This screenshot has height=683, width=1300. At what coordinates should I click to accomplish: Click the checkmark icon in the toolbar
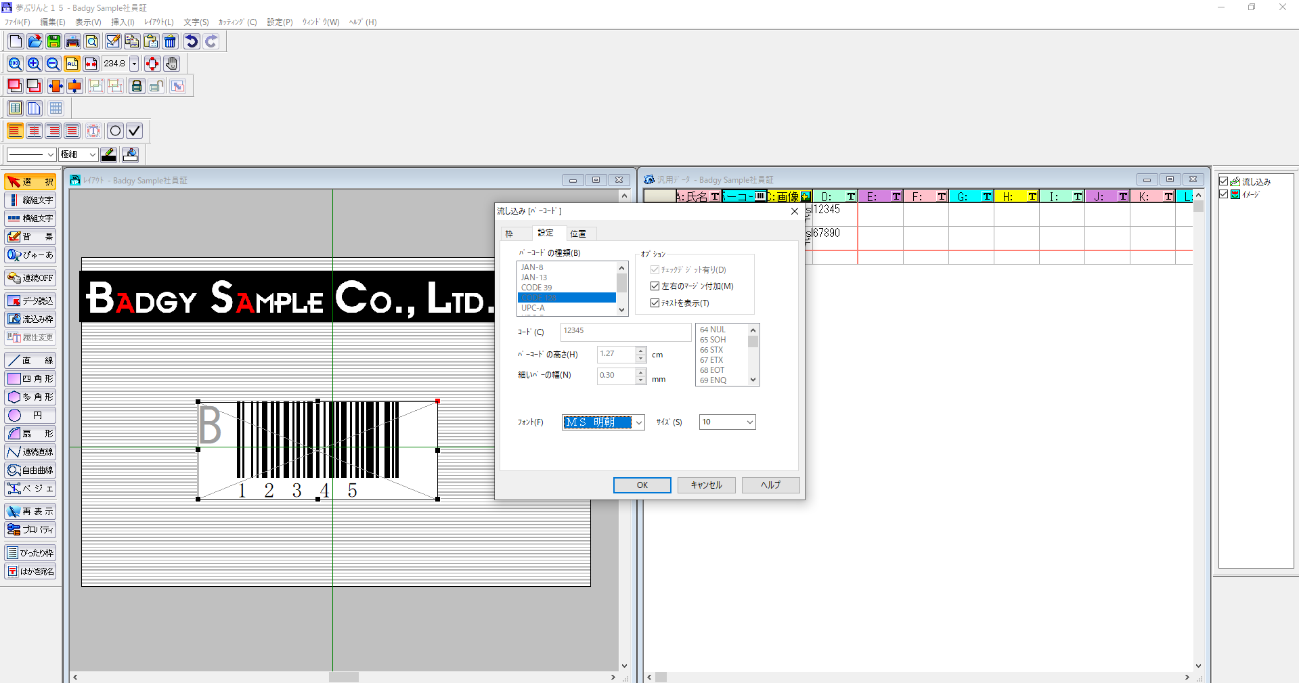tap(135, 131)
